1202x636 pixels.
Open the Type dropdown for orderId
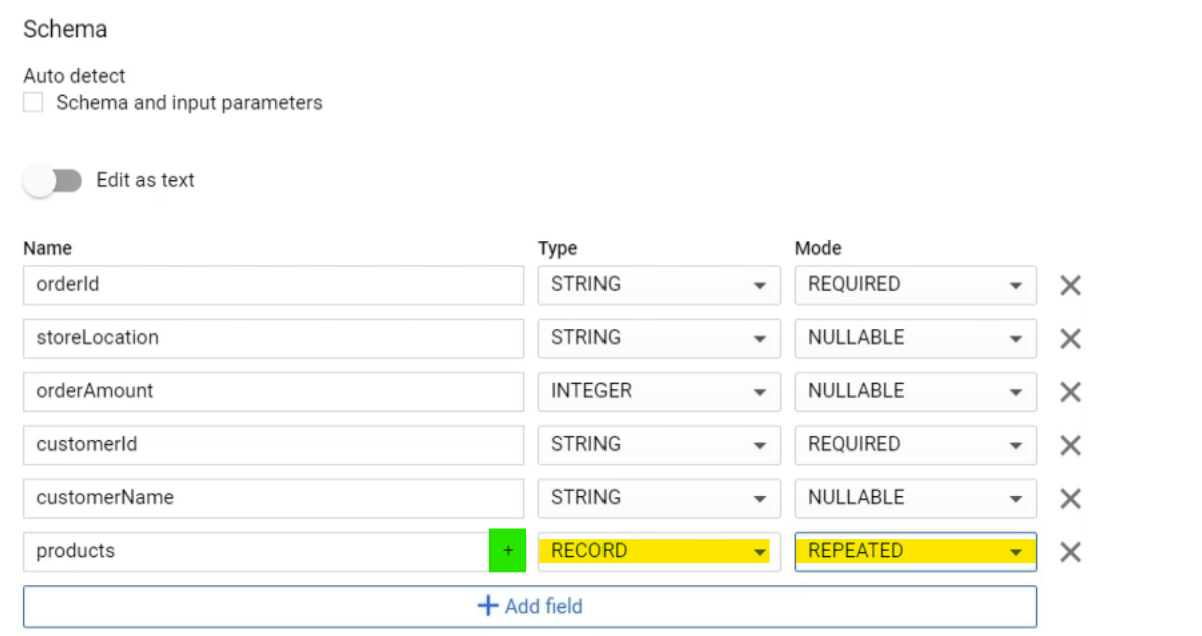click(x=658, y=285)
